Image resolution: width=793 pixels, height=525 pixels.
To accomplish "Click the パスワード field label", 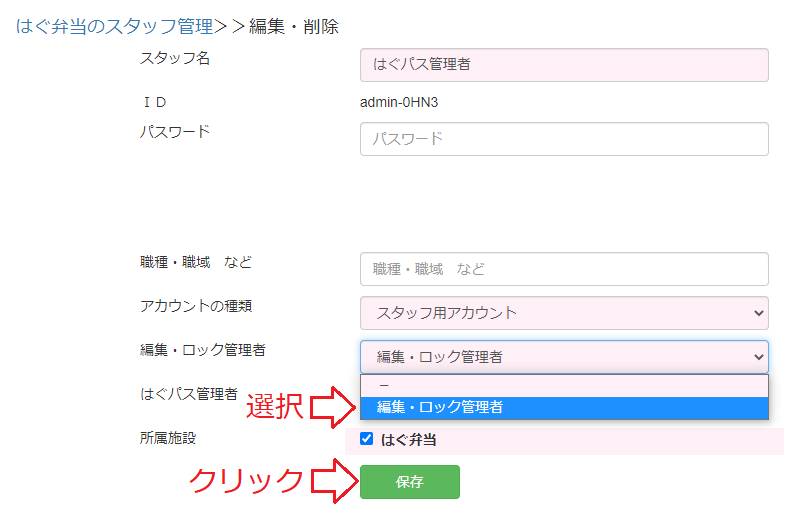I will (175, 131).
